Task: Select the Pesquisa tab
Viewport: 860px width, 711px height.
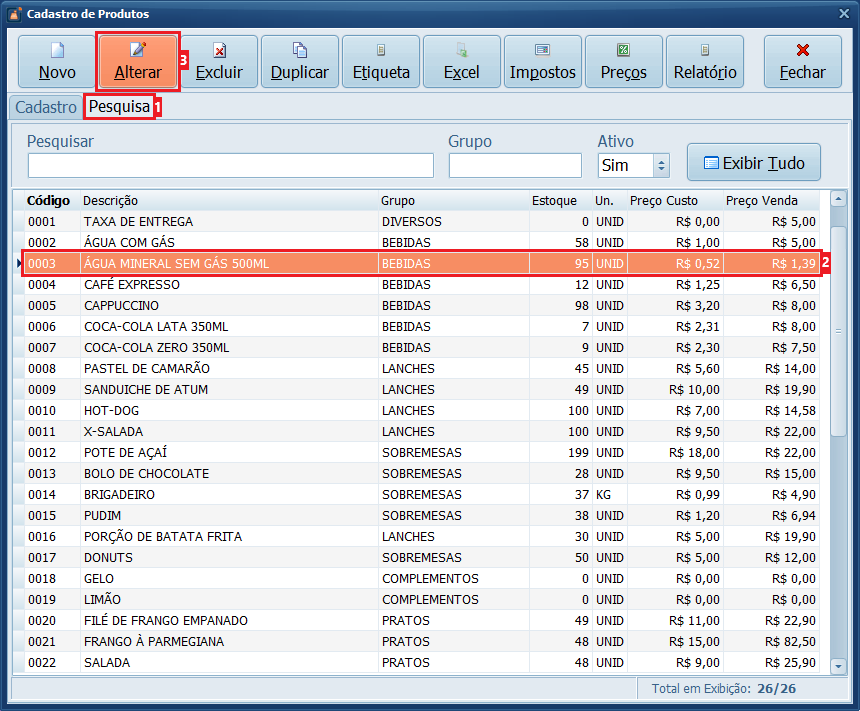Action: point(119,107)
